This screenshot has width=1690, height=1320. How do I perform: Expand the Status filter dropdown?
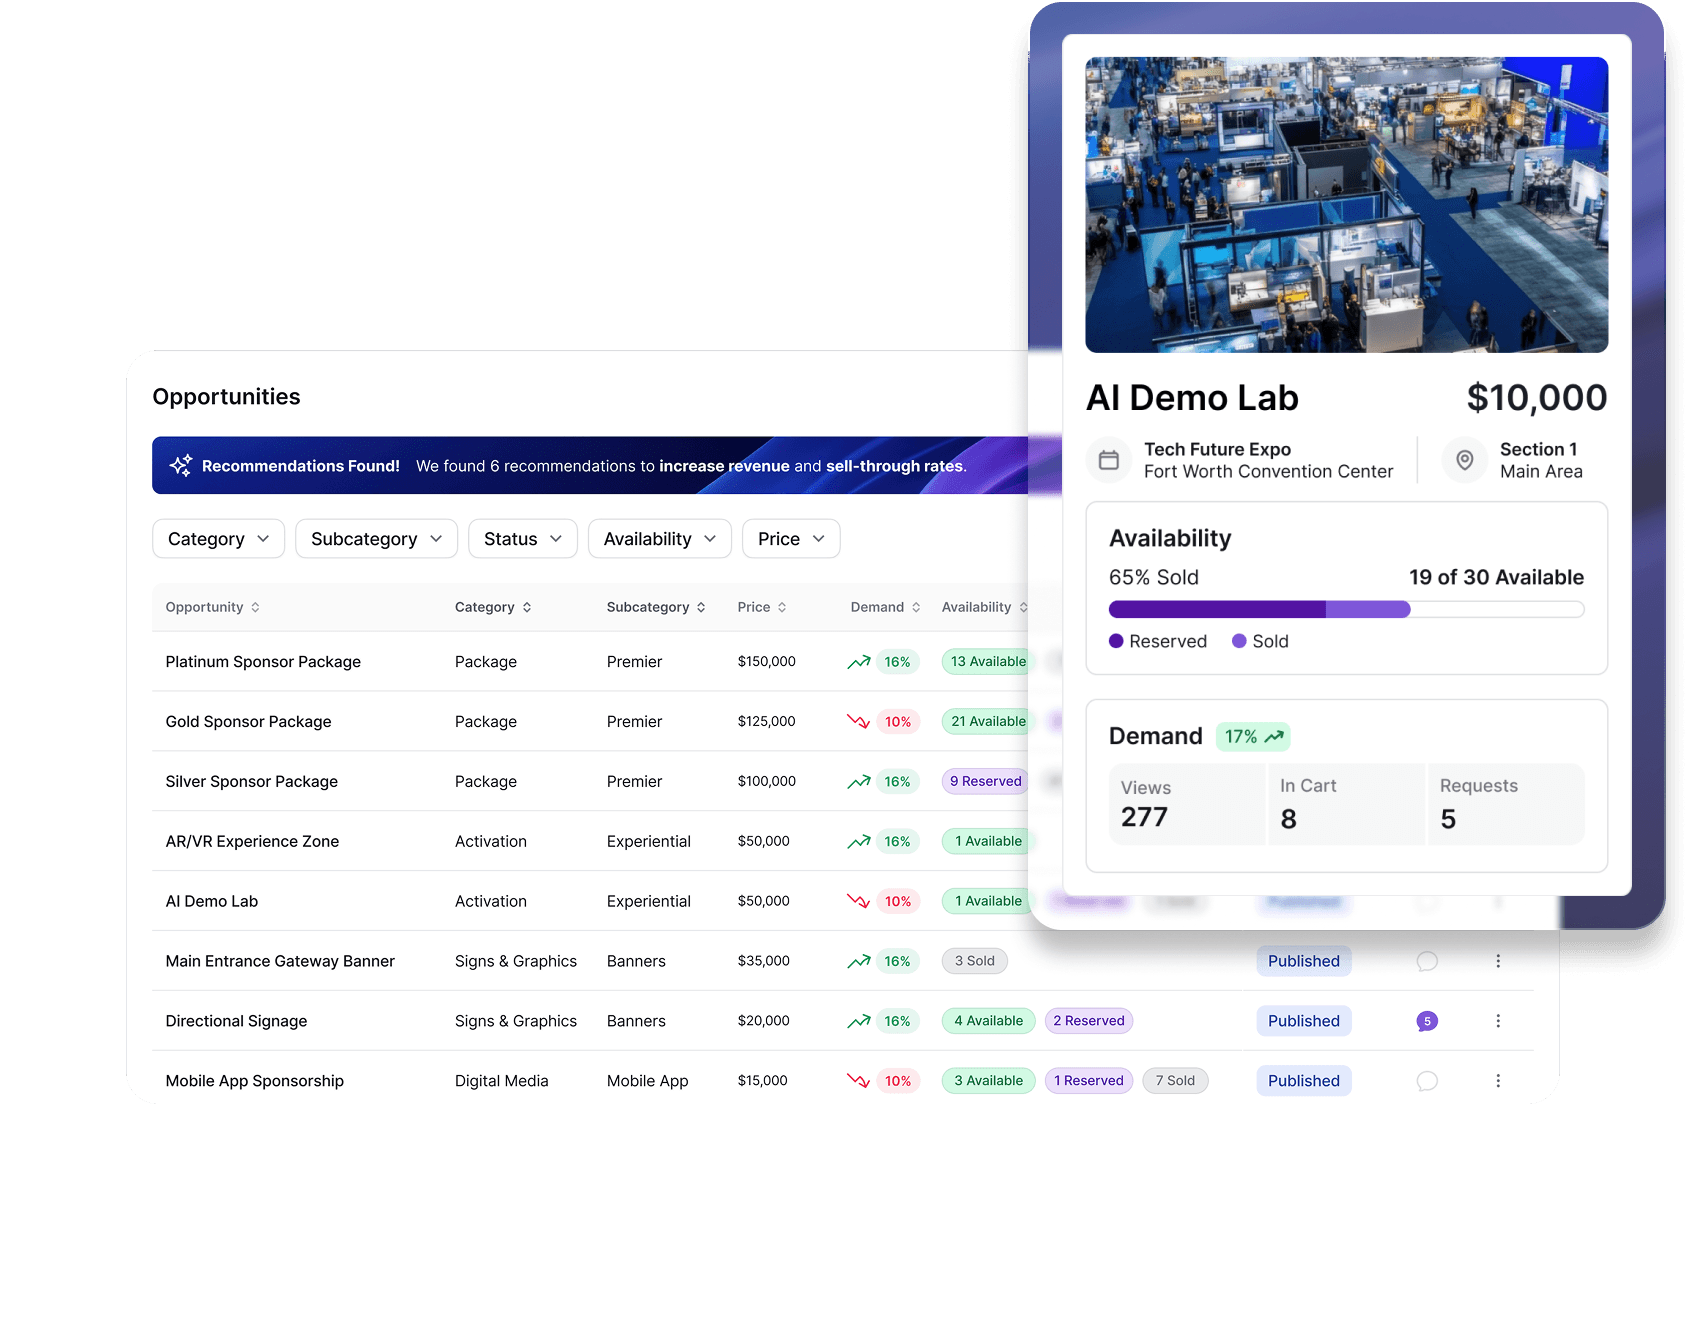pos(522,539)
